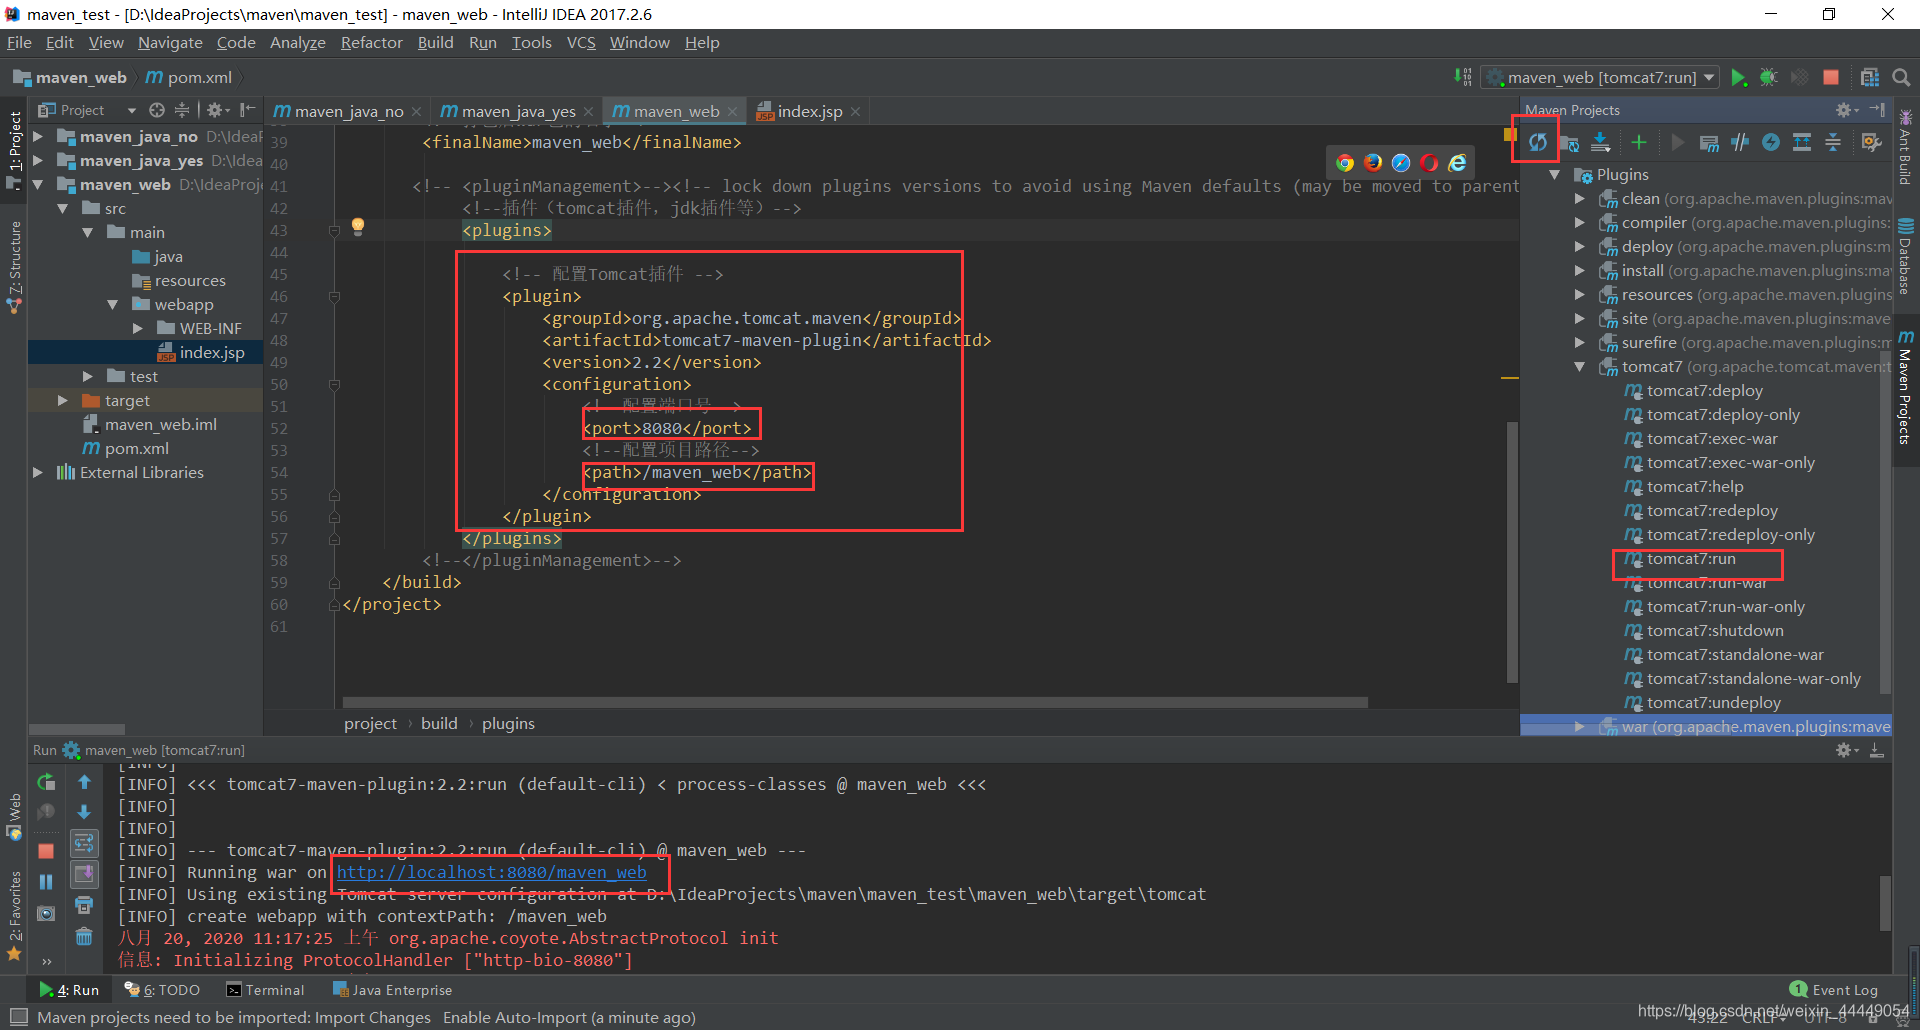Image resolution: width=1920 pixels, height=1030 pixels.
Task: Open Java Enterprise tool window
Action: pyautogui.click(x=392, y=990)
